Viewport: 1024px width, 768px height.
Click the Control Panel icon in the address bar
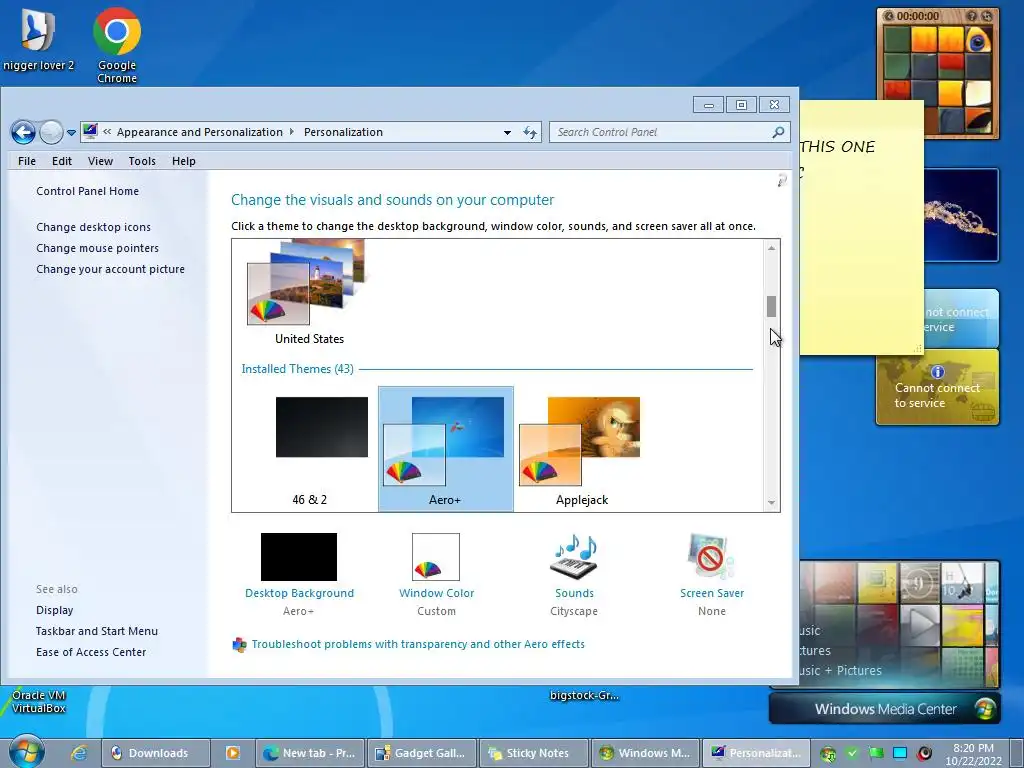[90, 131]
